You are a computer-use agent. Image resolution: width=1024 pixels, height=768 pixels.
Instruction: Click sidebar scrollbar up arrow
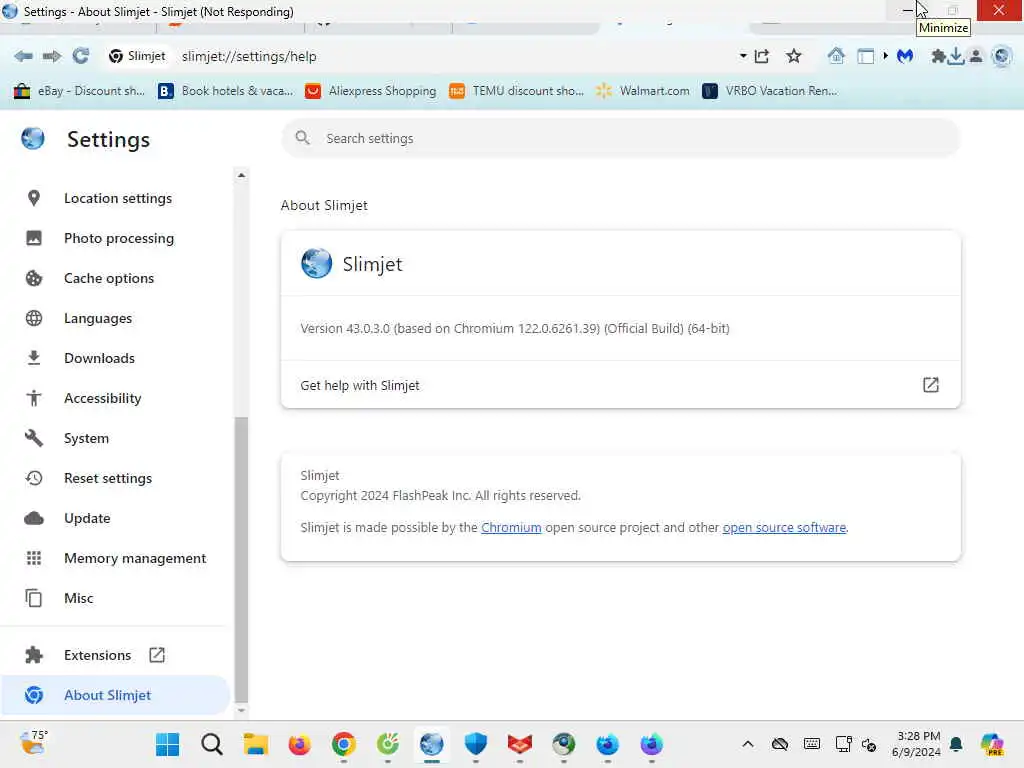(x=241, y=175)
